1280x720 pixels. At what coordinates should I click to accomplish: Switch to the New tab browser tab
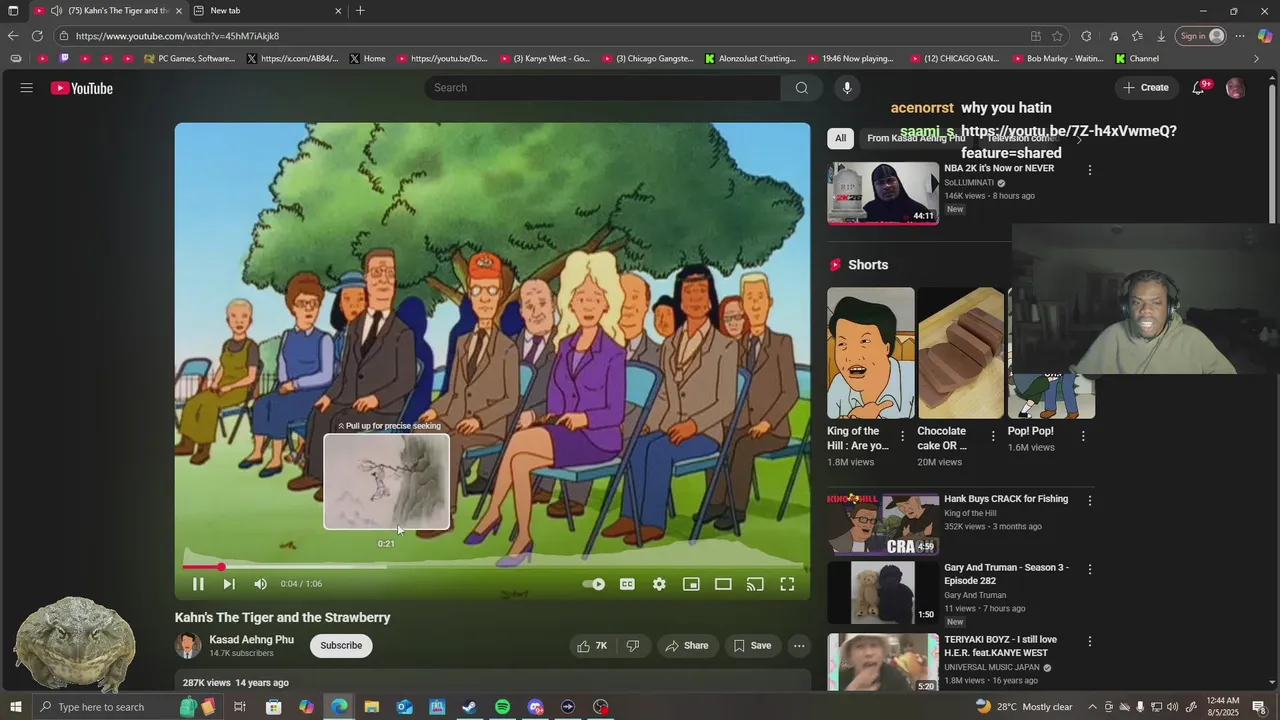tap(268, 11)
